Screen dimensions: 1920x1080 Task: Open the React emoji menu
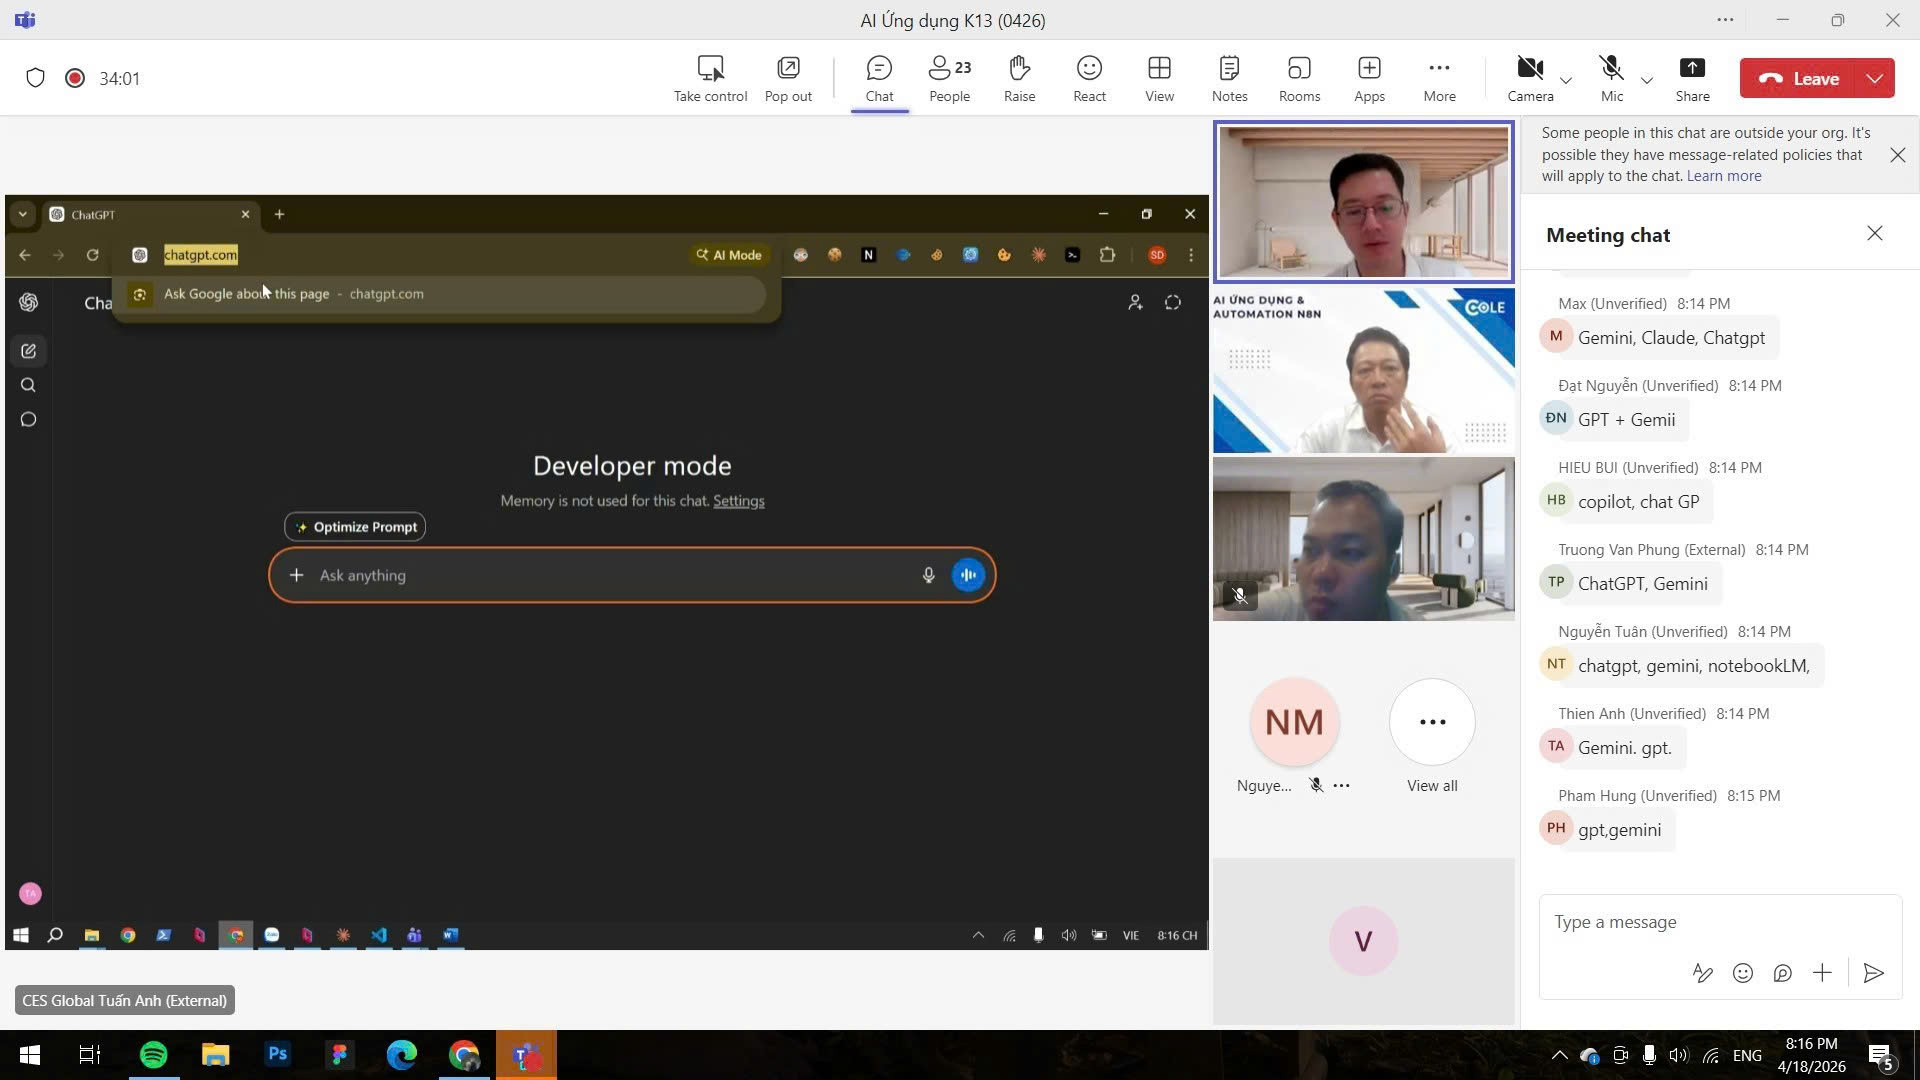(1089, 78)
